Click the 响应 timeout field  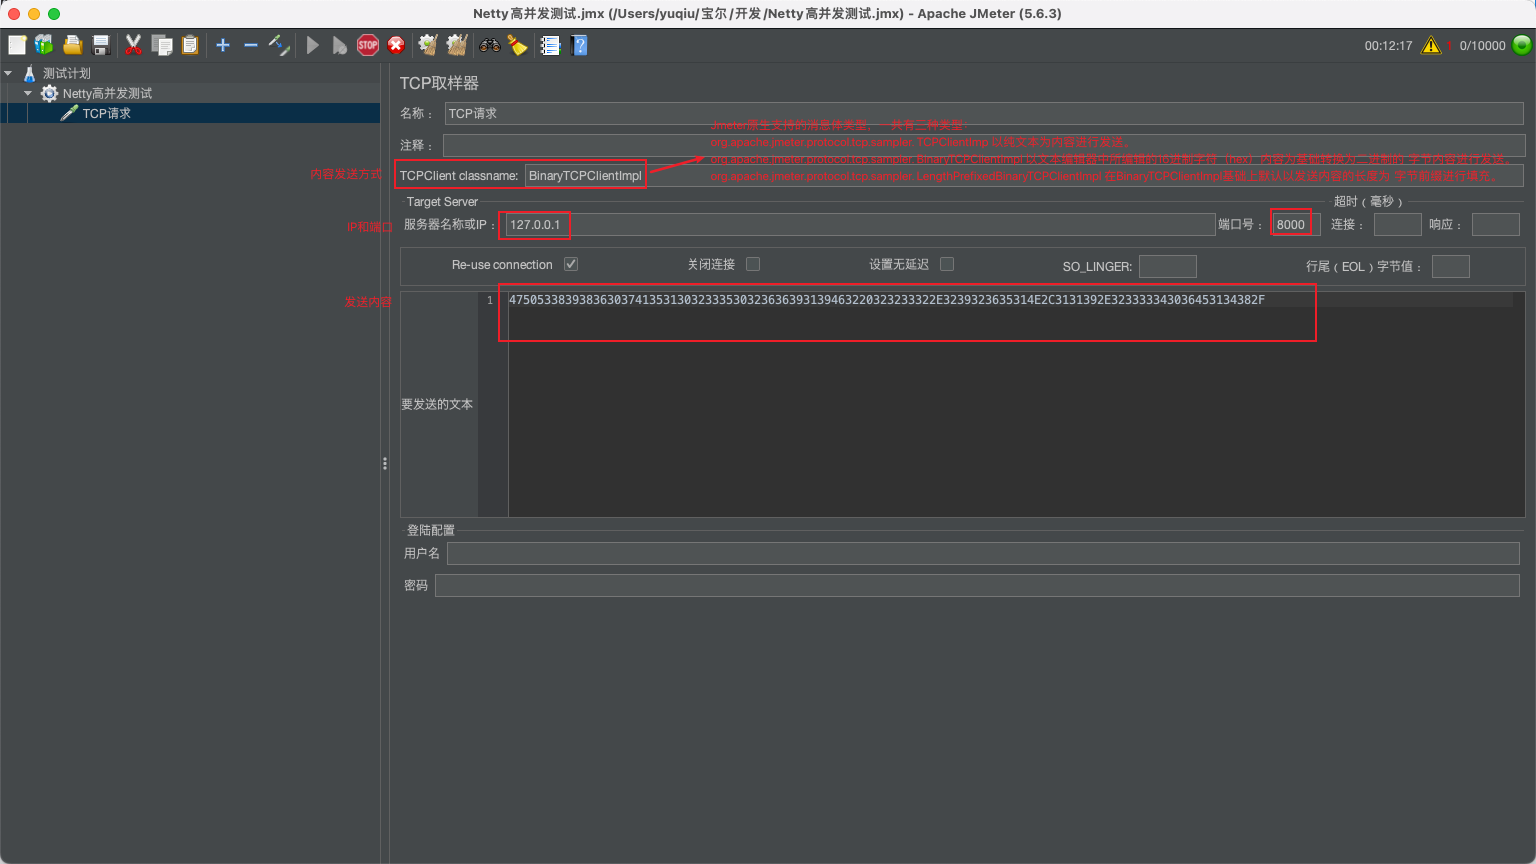tap(1496, 224)
